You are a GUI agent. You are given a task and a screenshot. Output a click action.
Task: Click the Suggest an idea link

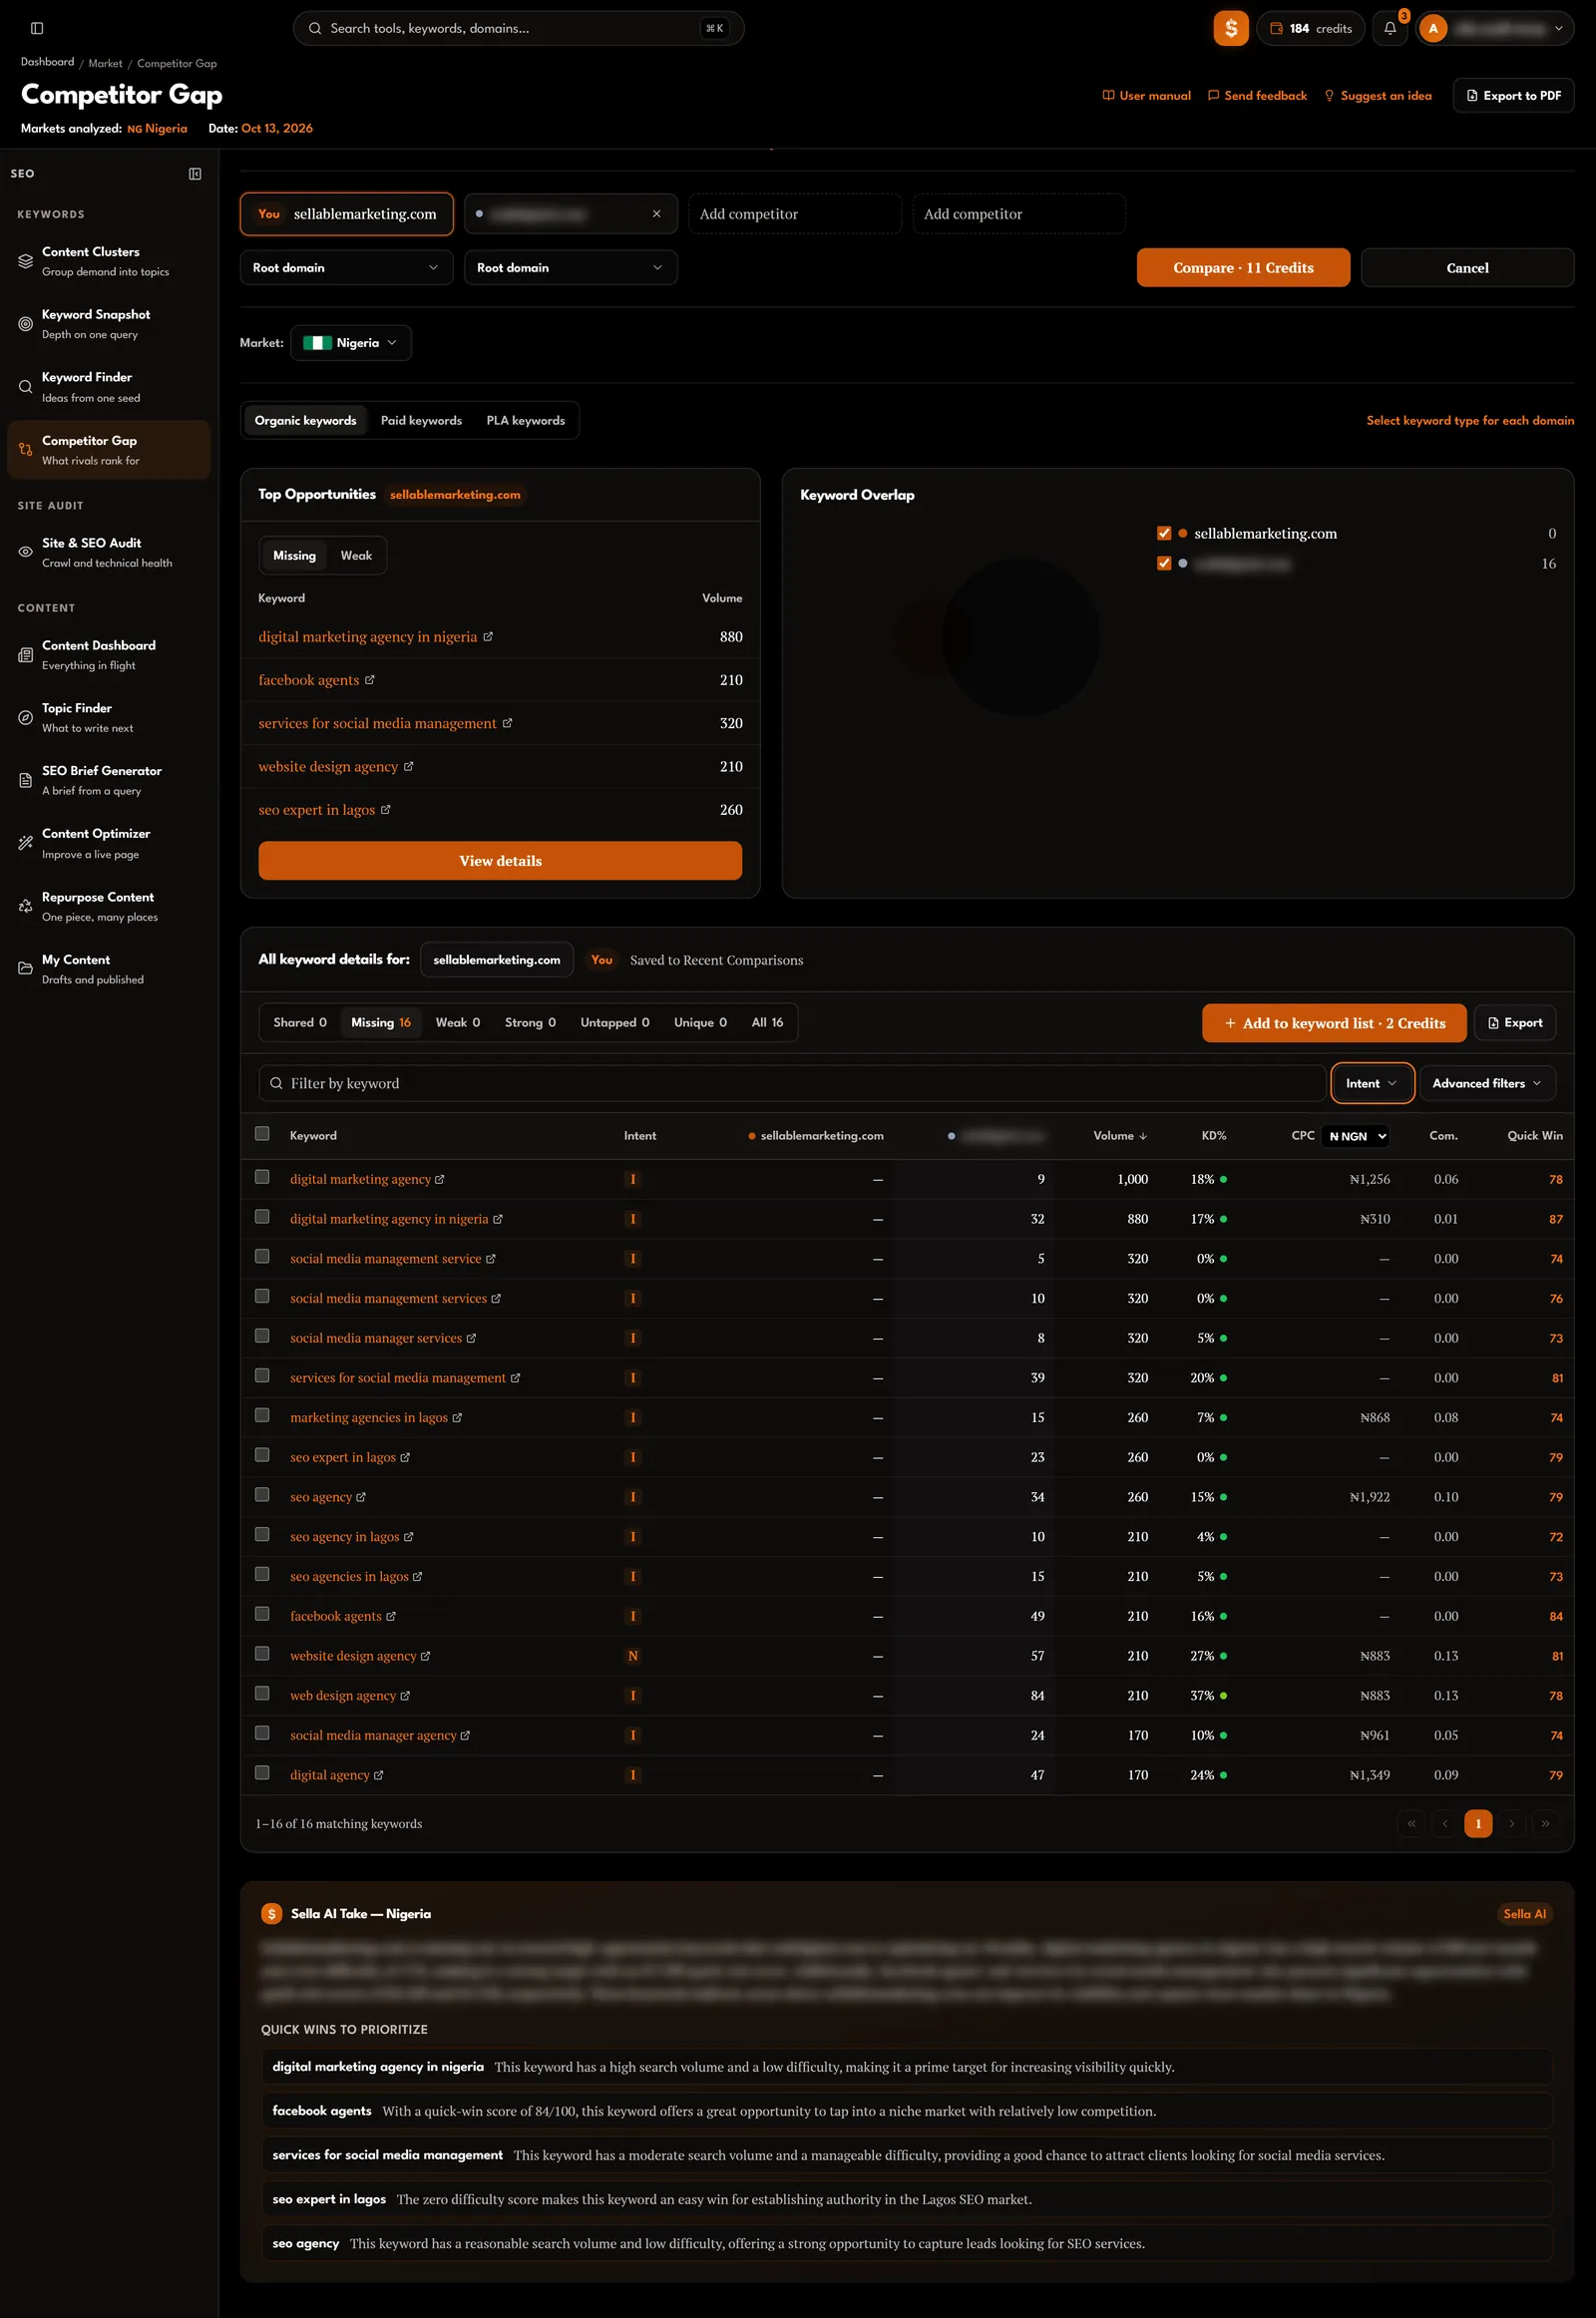1377,96
